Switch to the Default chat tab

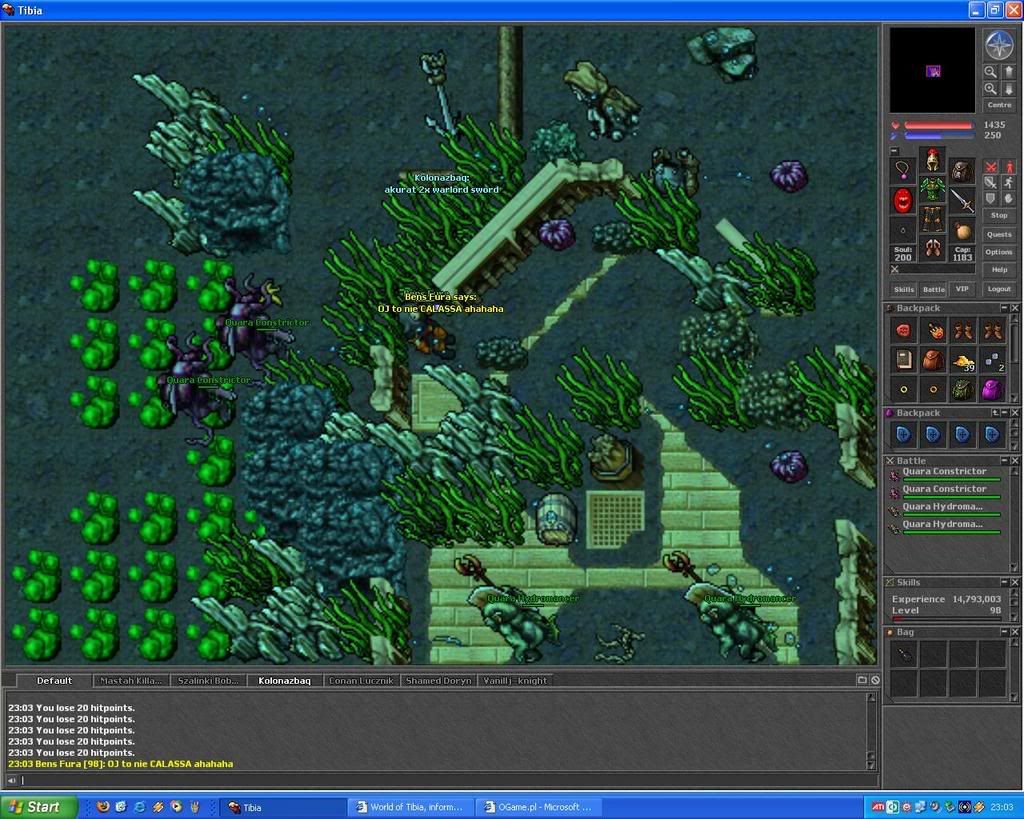(54, 681)
